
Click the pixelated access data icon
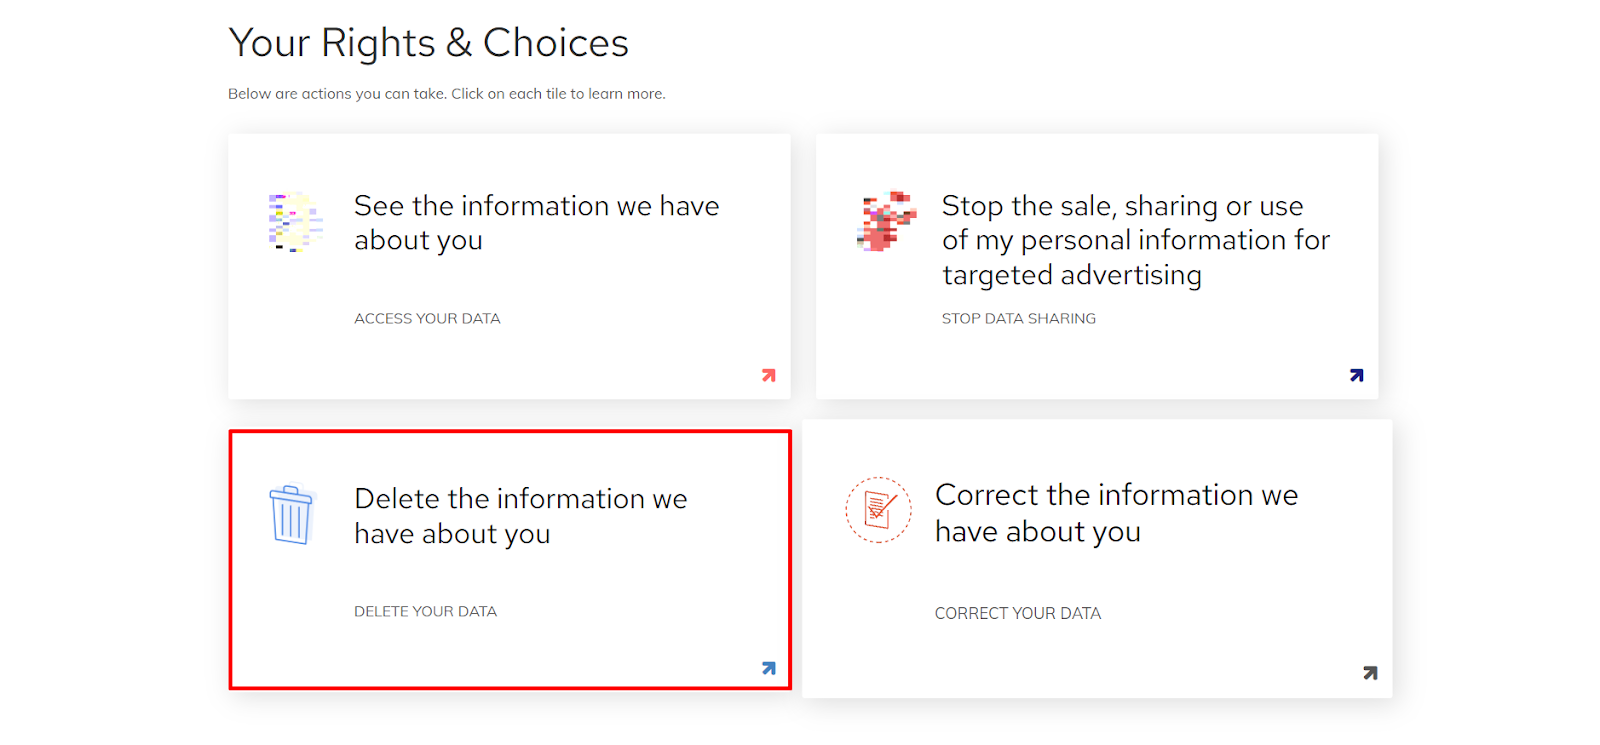295,222
